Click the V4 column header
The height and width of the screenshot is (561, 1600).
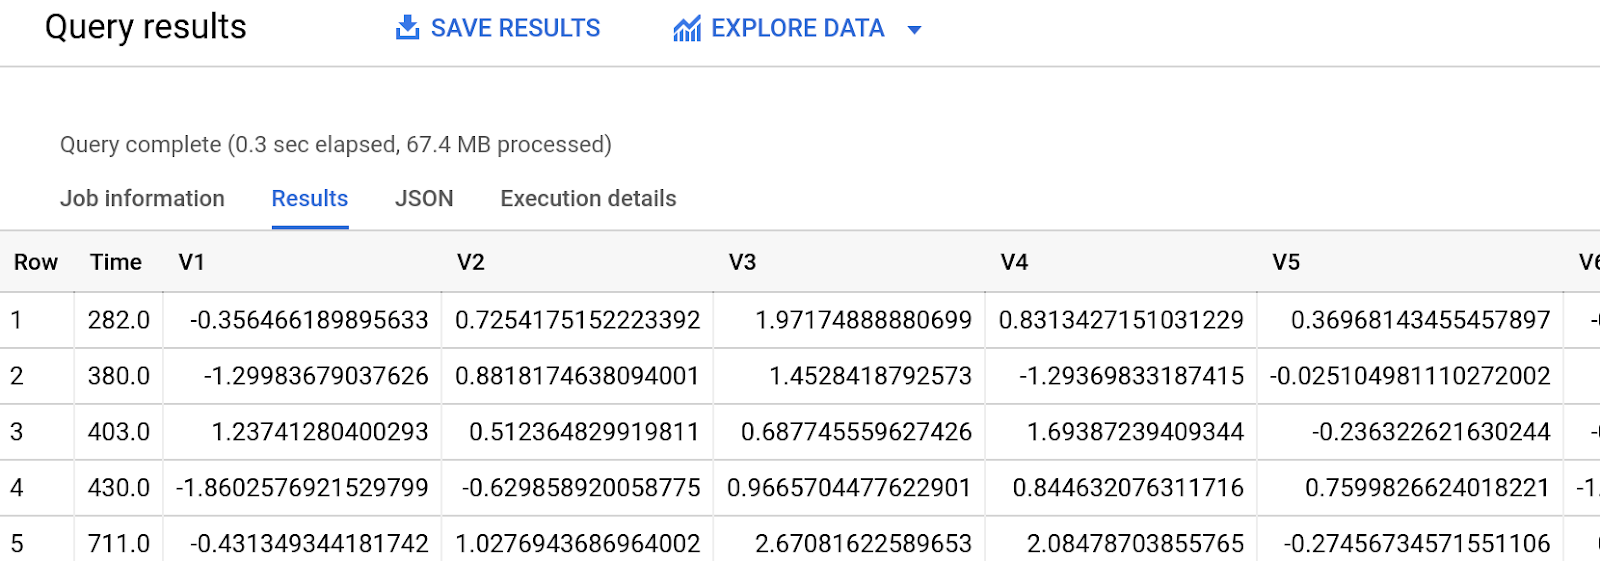click(1014, 262)
